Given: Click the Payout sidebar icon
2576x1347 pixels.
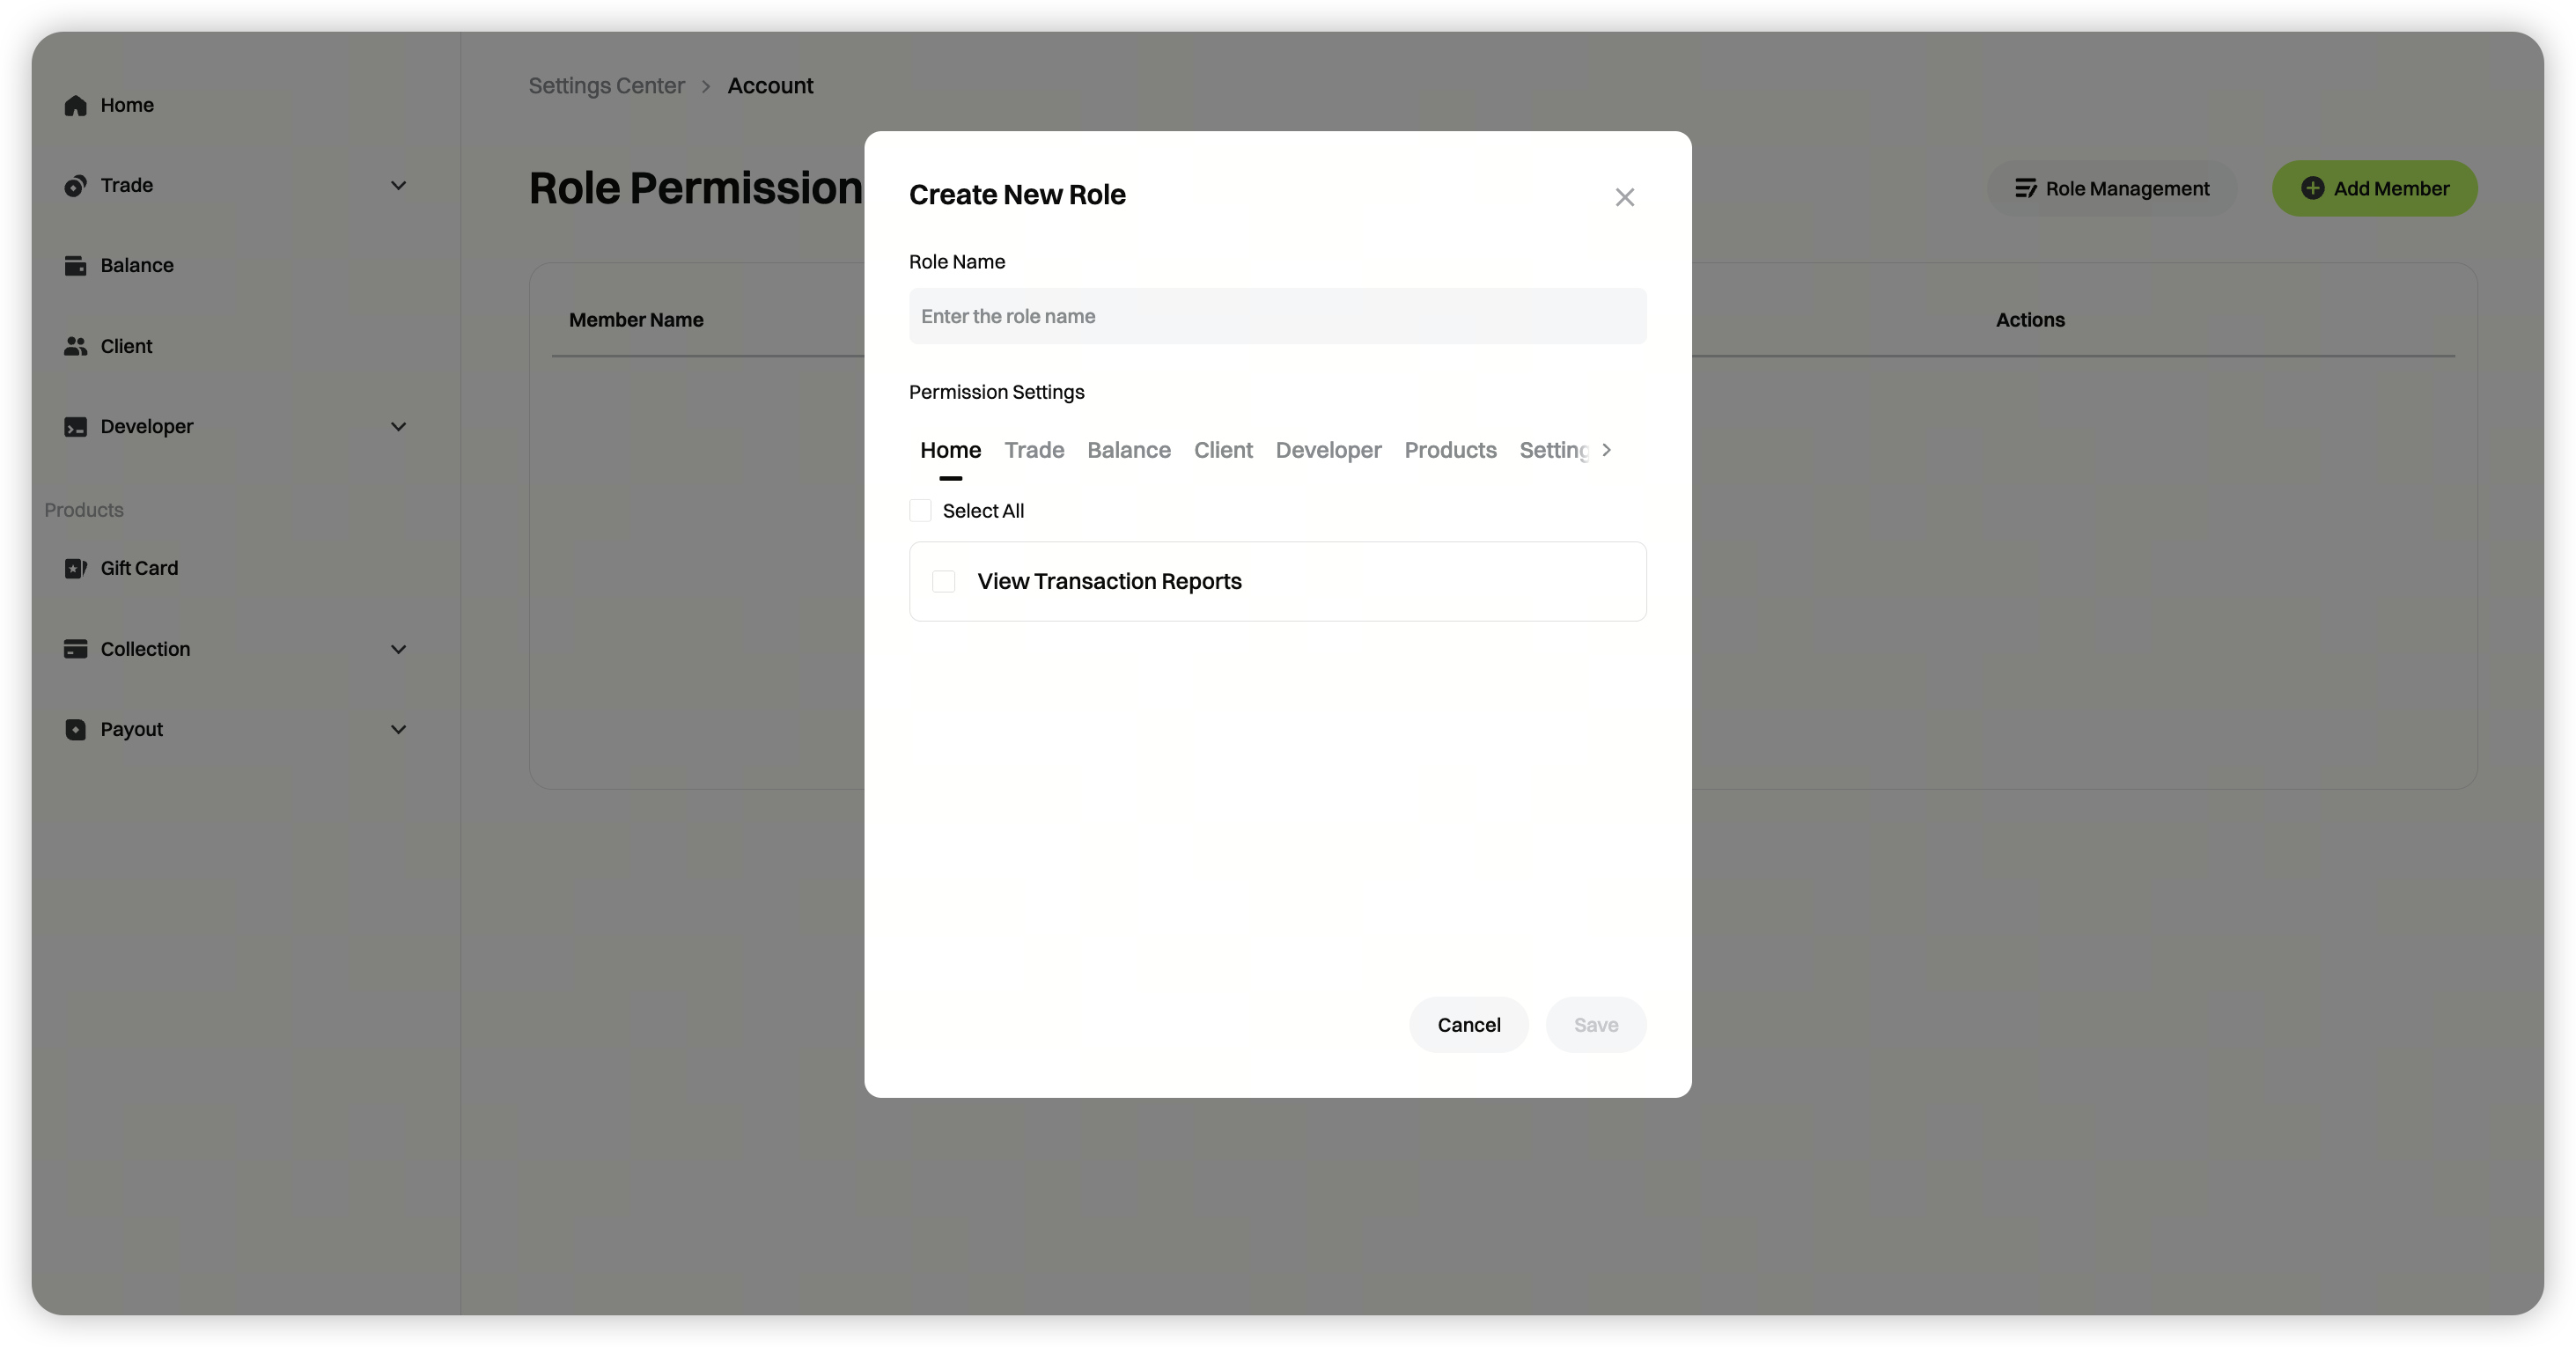Looking at the screenshot, I should pos(75,730).
